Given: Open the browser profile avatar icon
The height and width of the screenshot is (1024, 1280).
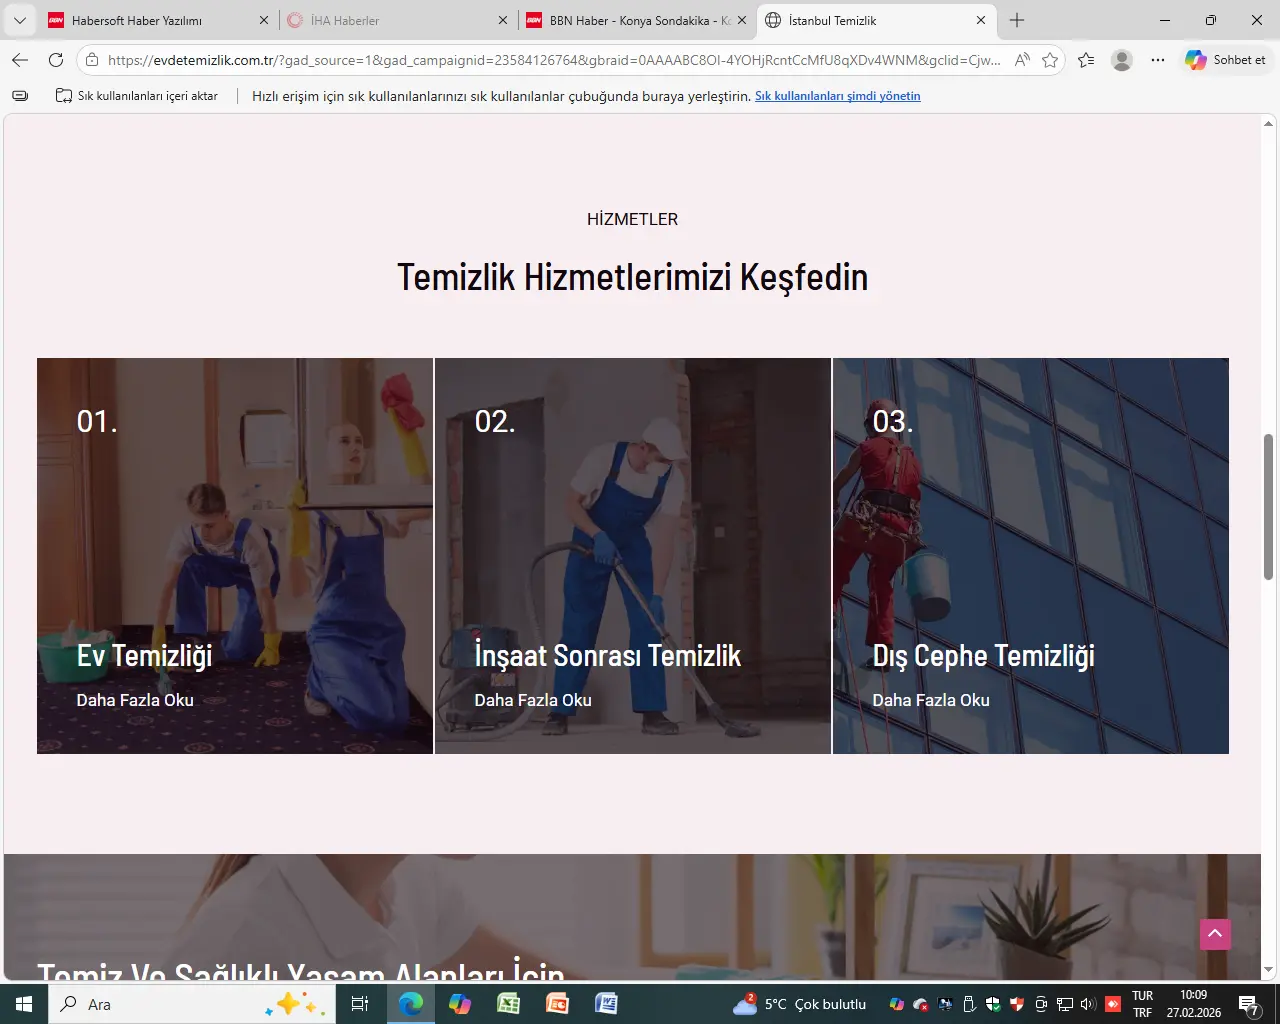Looking at the screenshot, I should 1122,60.
